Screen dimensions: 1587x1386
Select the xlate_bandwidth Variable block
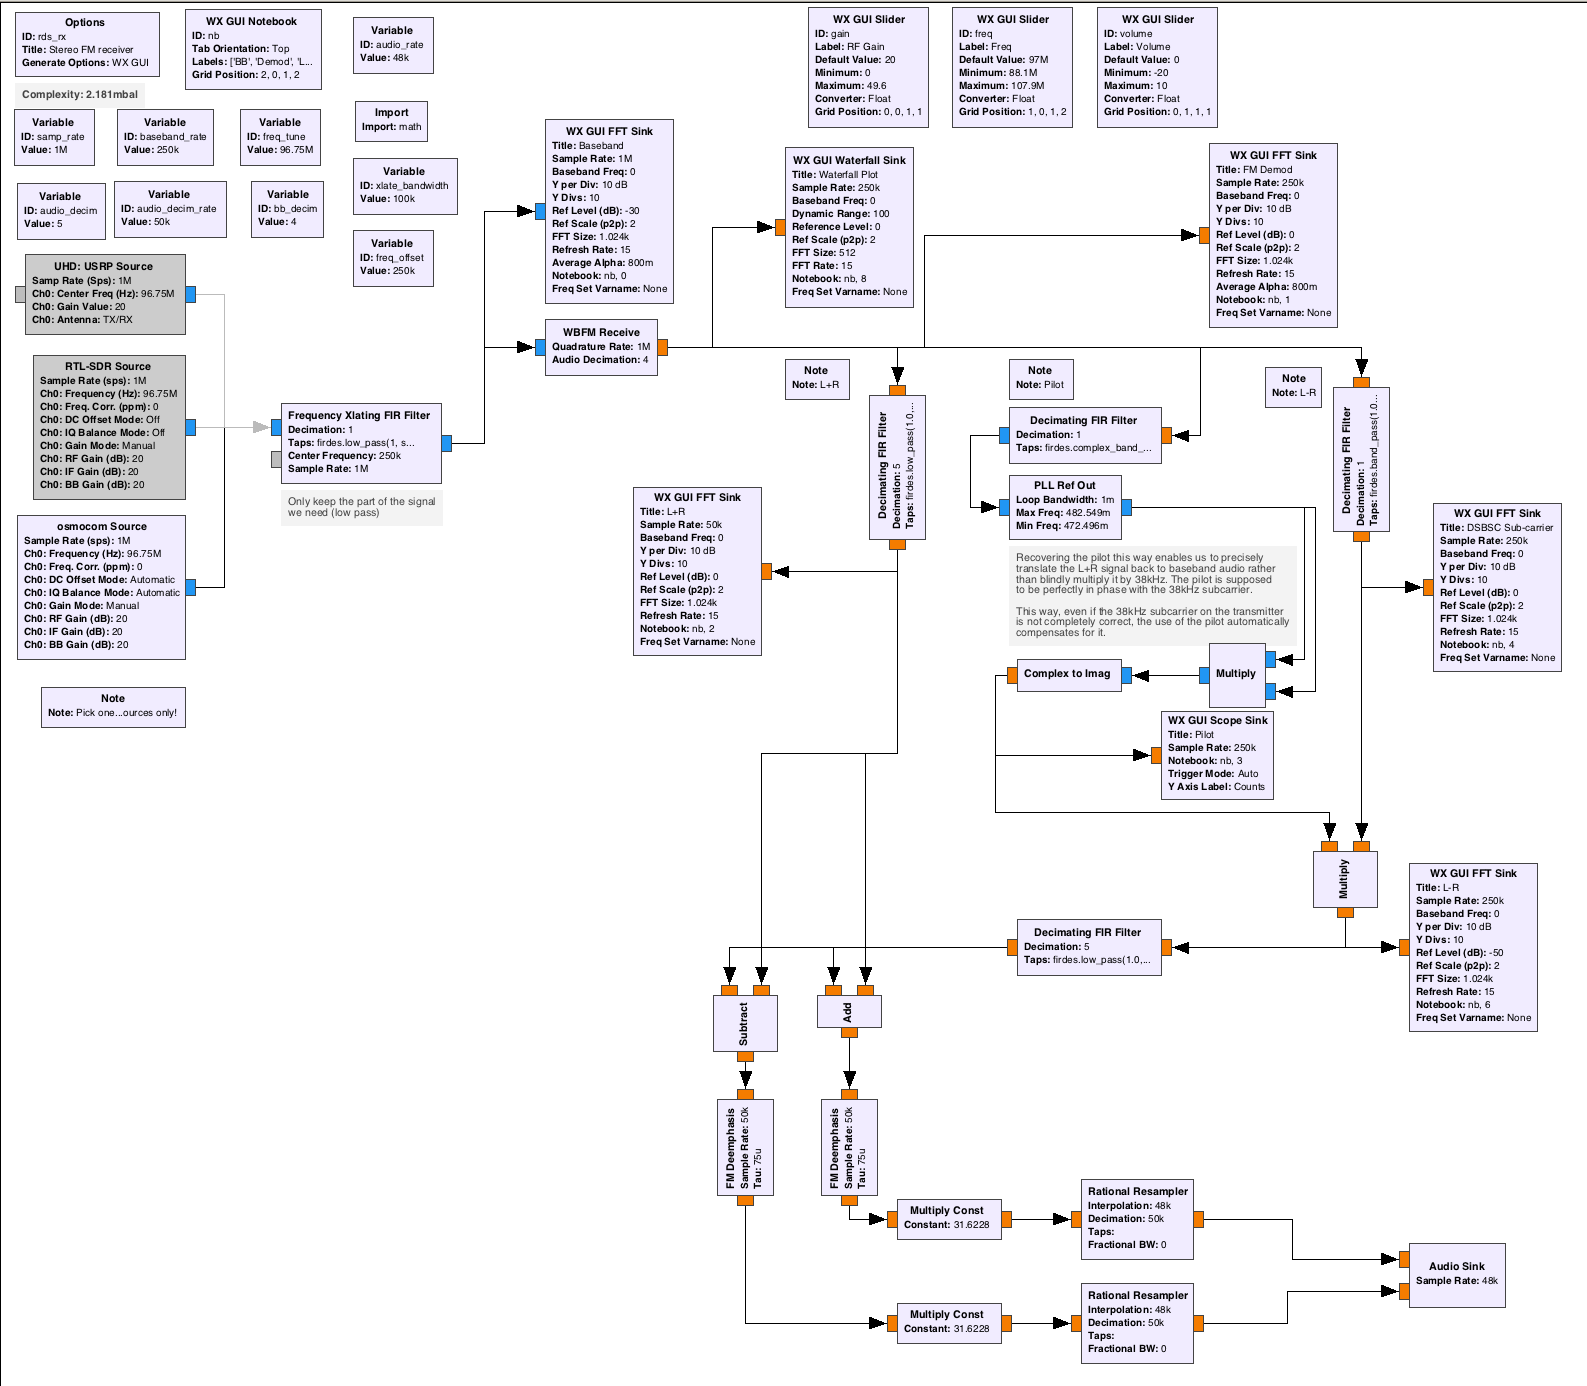click(x=405, y=186)
